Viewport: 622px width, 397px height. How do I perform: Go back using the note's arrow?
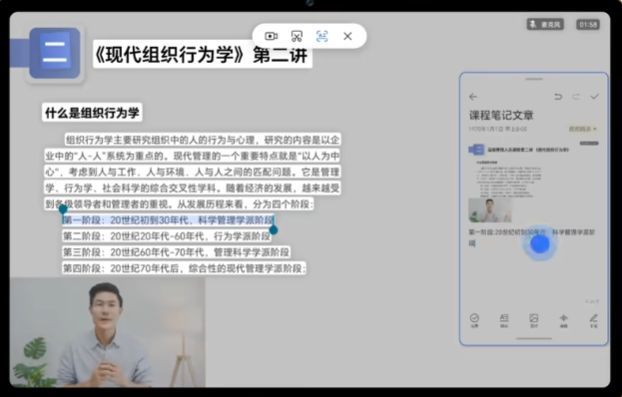(x=473, y=96)
